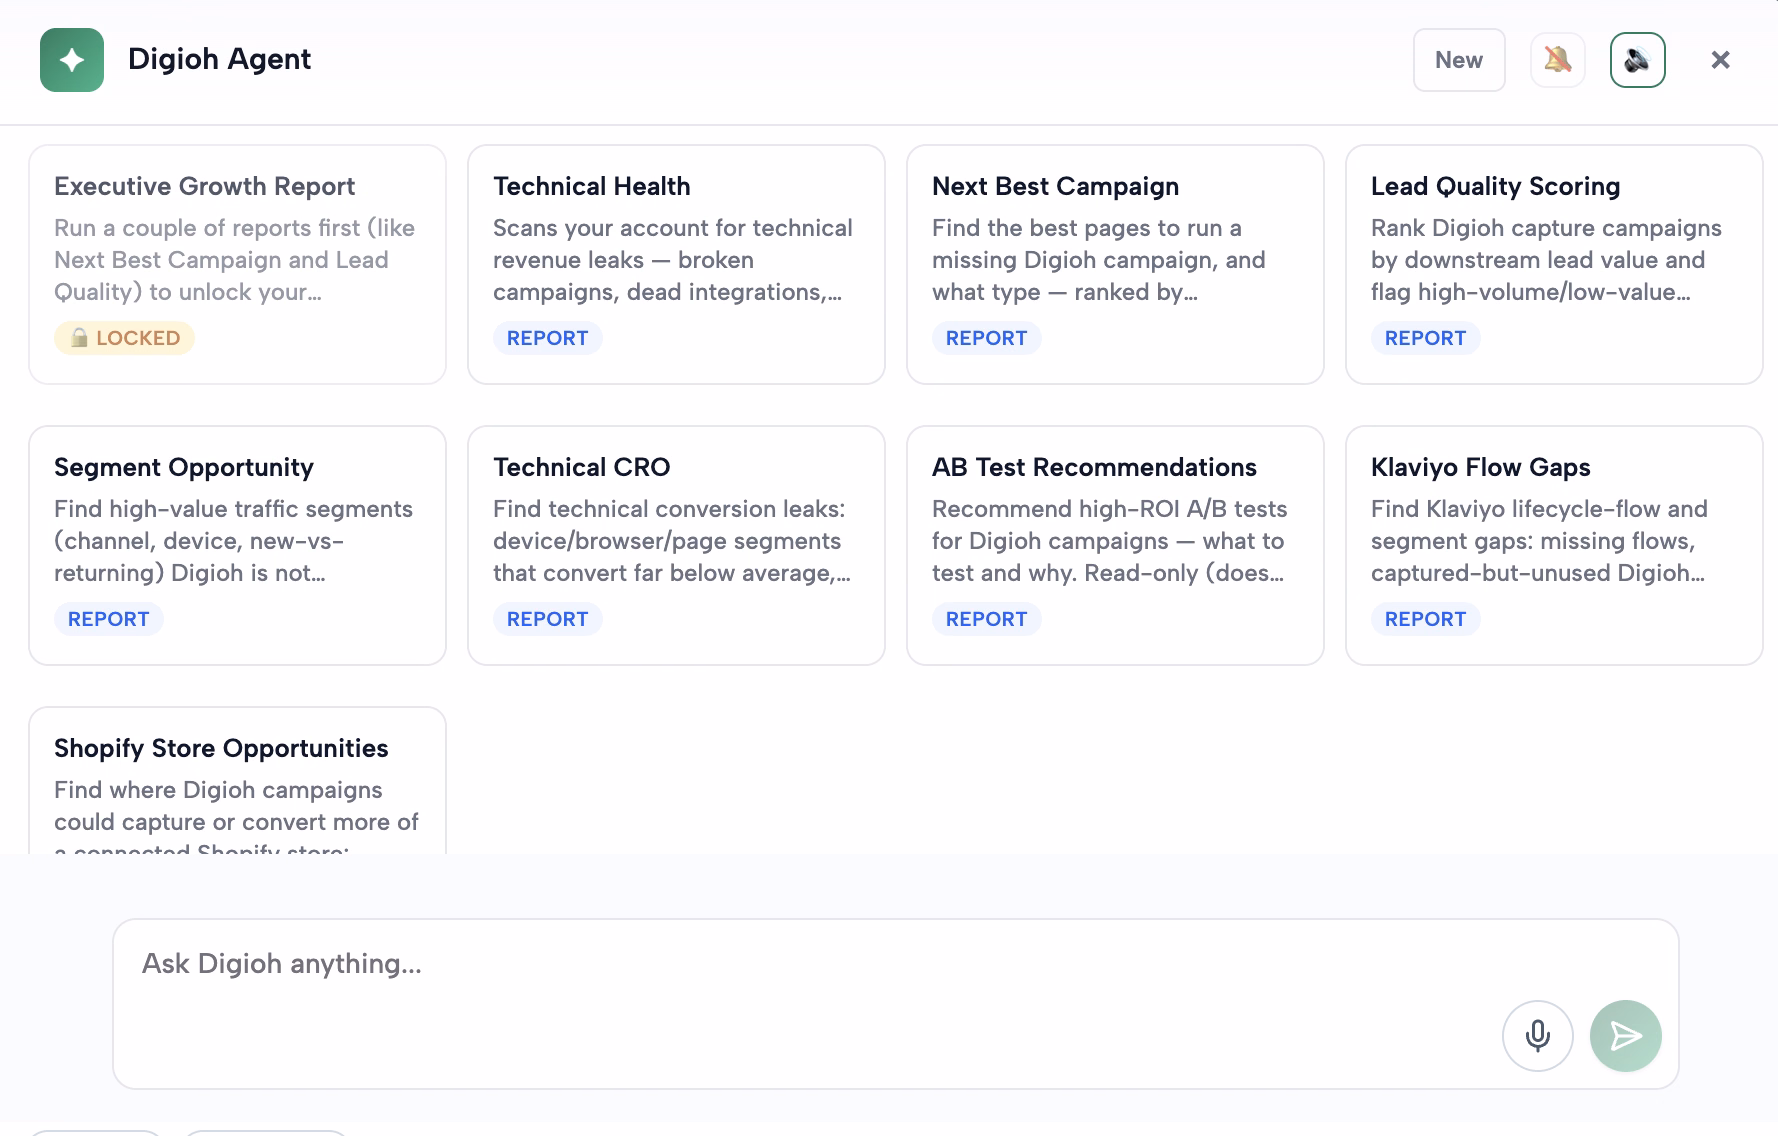The width and height of the screenshot is (1778, 1136).
Task: Open the Segment Opportunity card
Action: [237, 545]
